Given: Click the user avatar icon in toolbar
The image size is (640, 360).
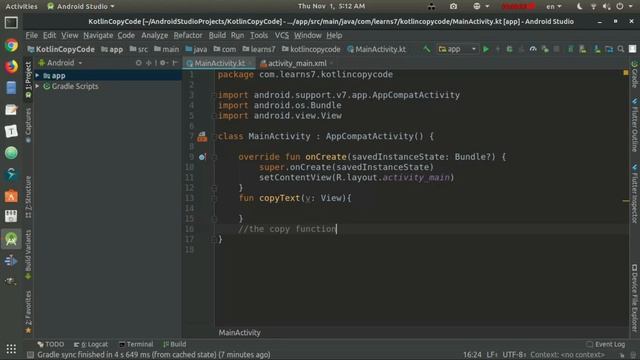Looking at the screenshot, I should point(632,49).
